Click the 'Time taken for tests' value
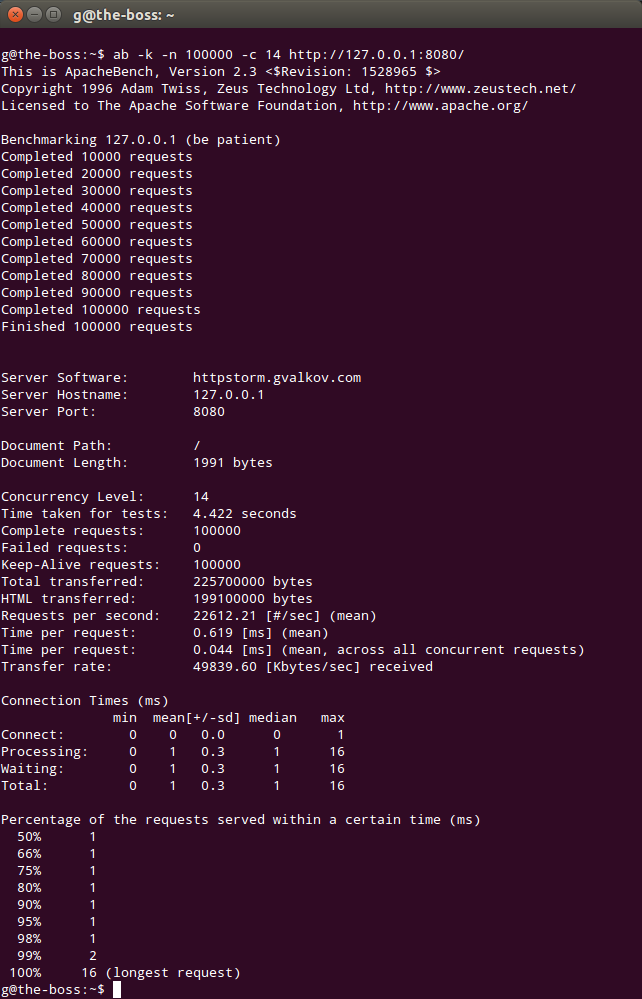The height and width of the screenshot is (999, 642). click(244, 514)
